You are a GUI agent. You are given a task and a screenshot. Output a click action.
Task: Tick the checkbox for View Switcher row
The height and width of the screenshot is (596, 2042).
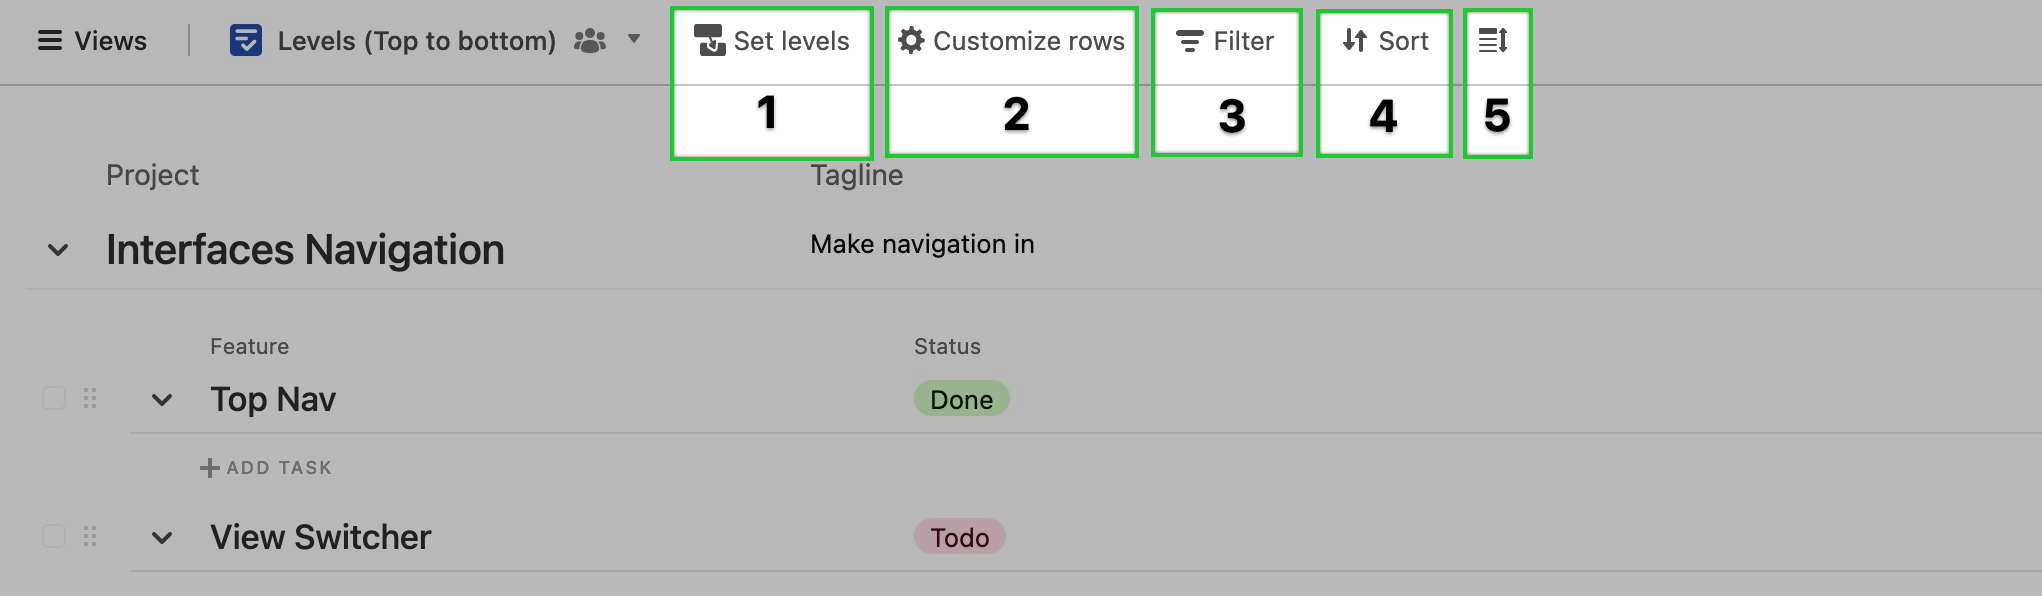(54, 537)
